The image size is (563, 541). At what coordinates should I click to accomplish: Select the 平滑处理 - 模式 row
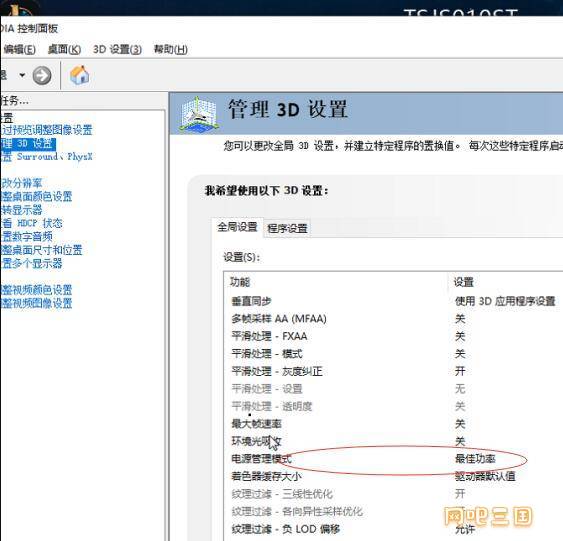point(394,354)
